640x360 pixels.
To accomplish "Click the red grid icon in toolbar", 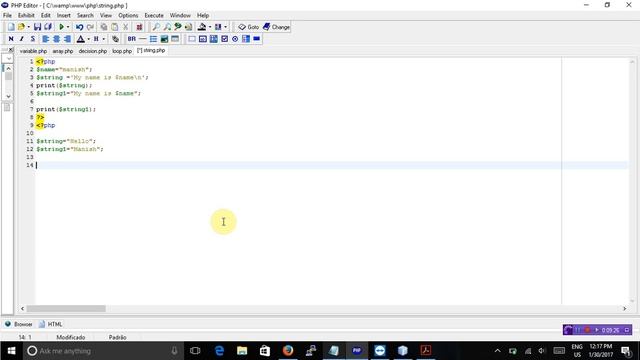I will (x=139, y=27).
